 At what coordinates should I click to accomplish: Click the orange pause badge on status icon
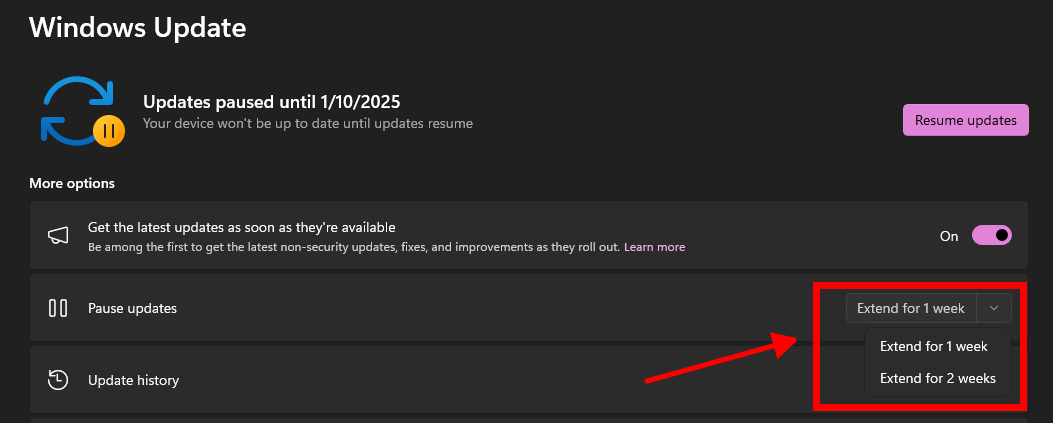coord(108,131)
